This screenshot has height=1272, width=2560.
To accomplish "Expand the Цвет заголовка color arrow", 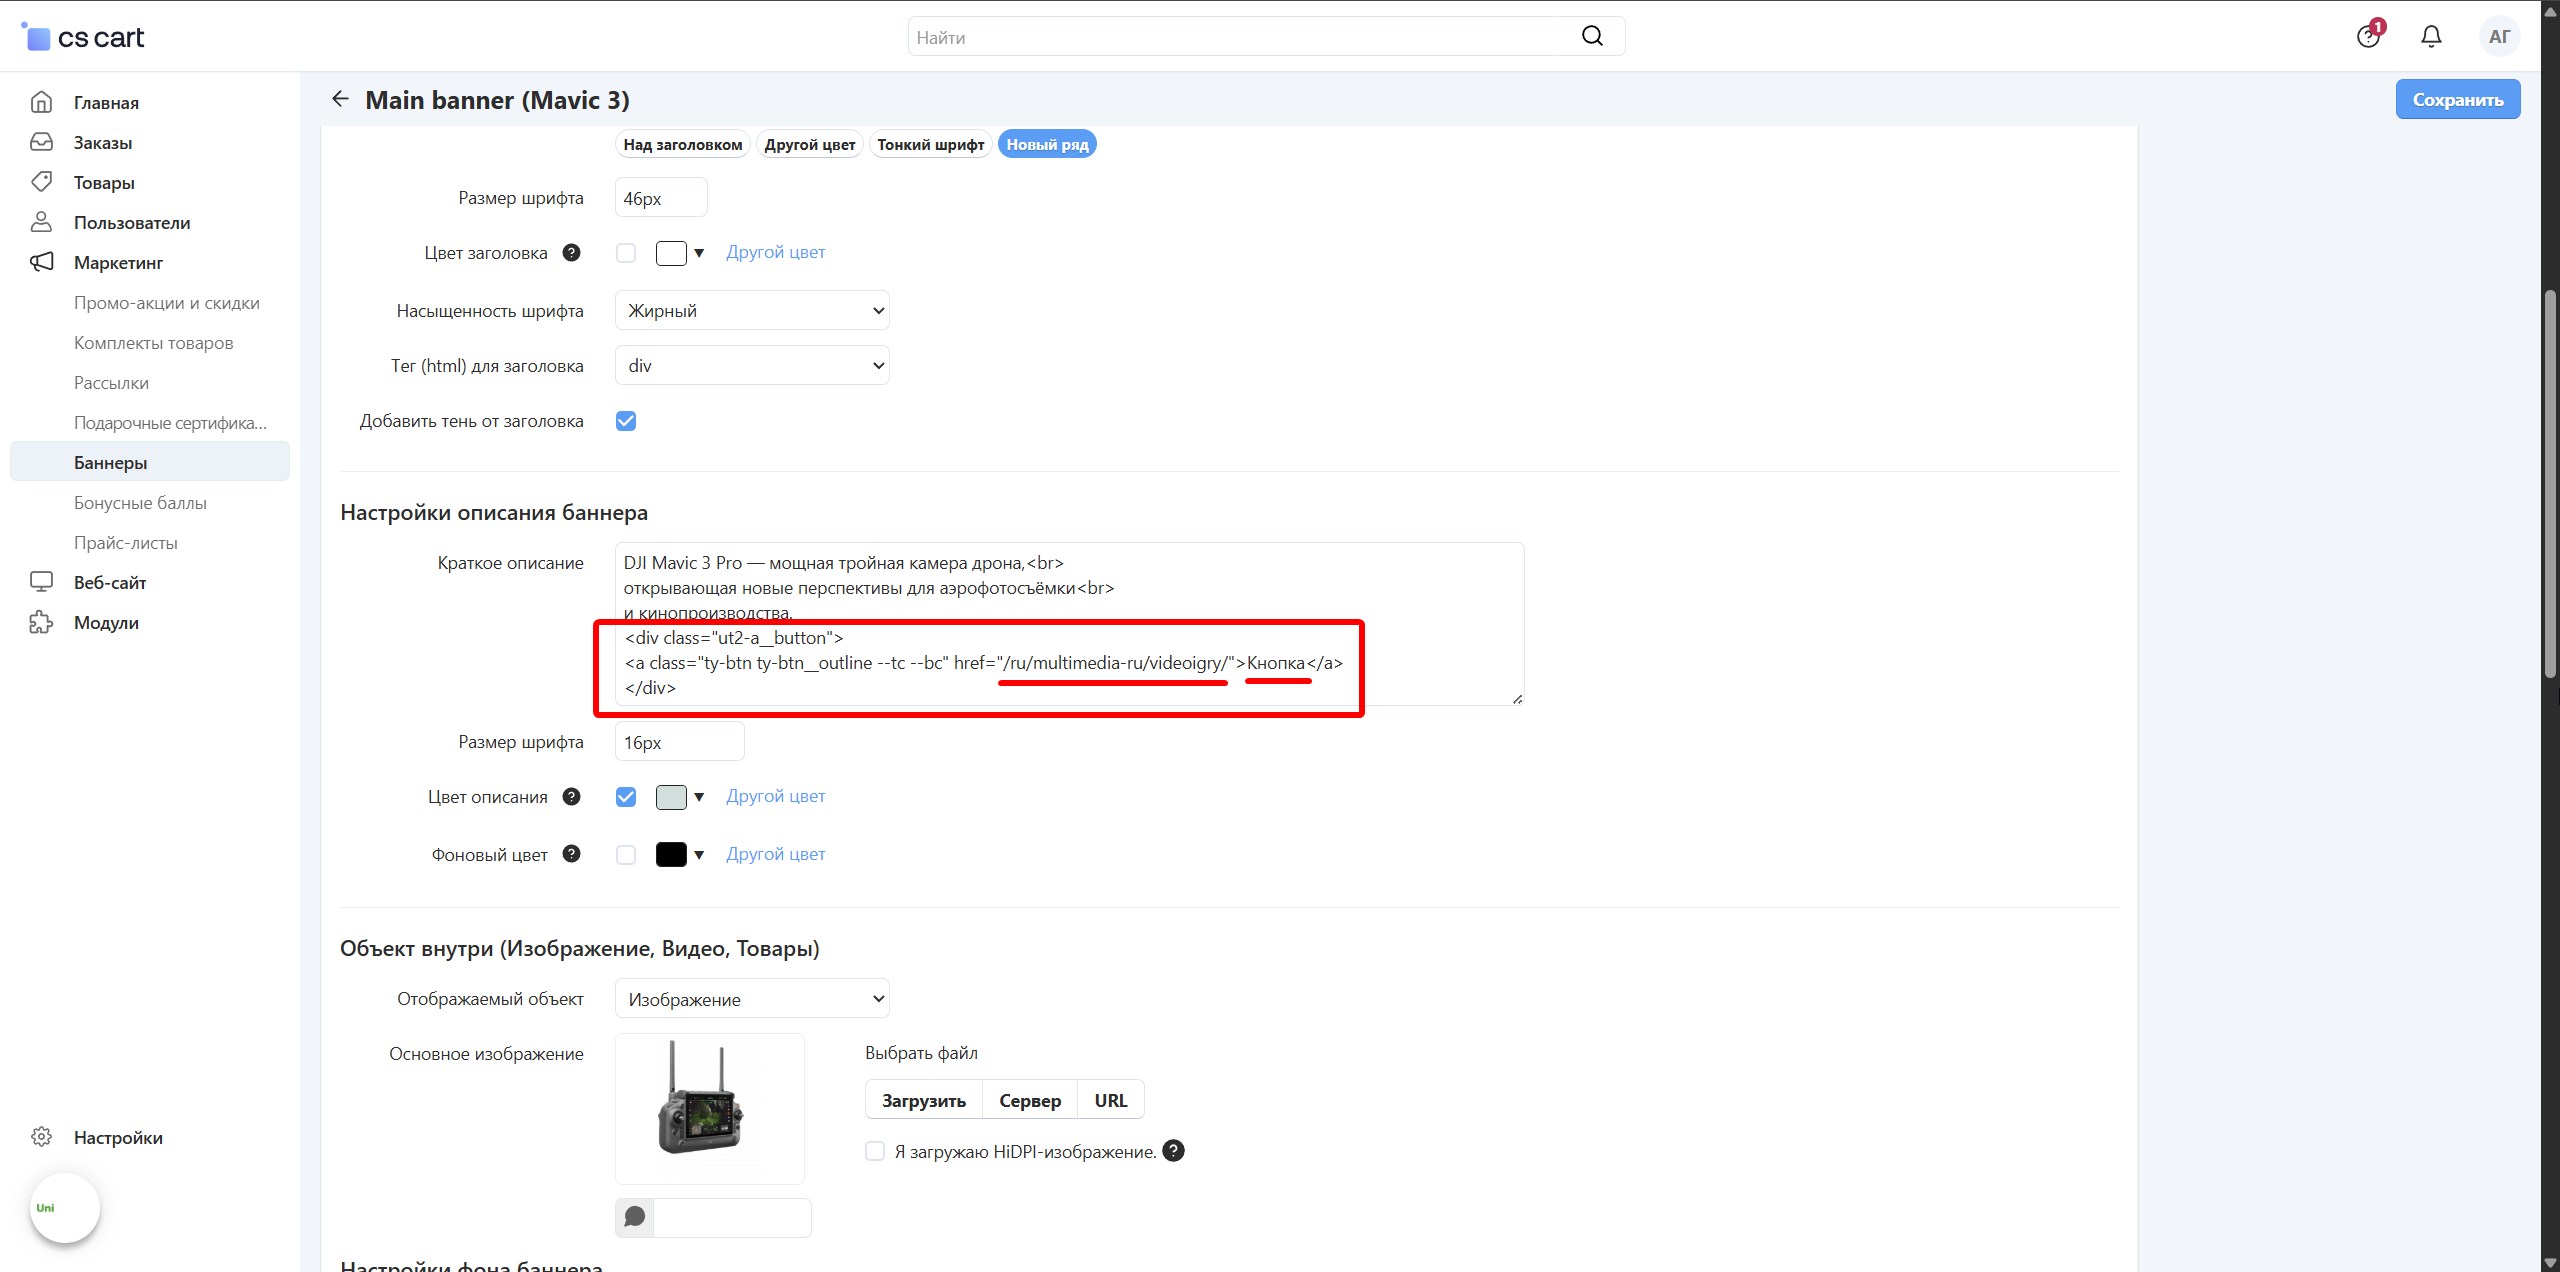I will pos(699,253).
